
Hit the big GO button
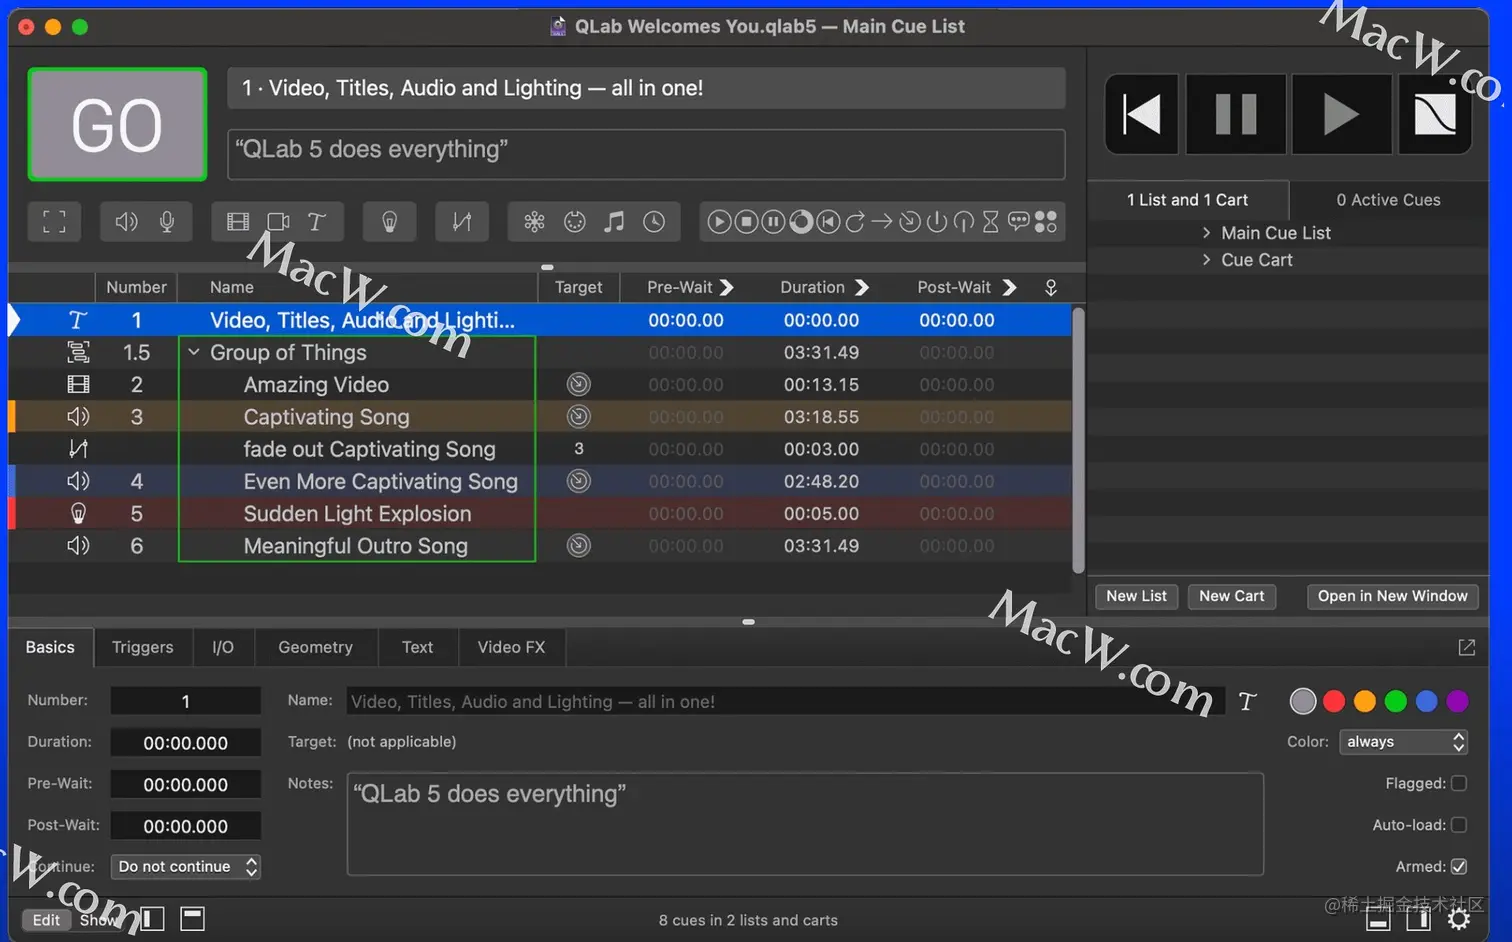(117, 125)
